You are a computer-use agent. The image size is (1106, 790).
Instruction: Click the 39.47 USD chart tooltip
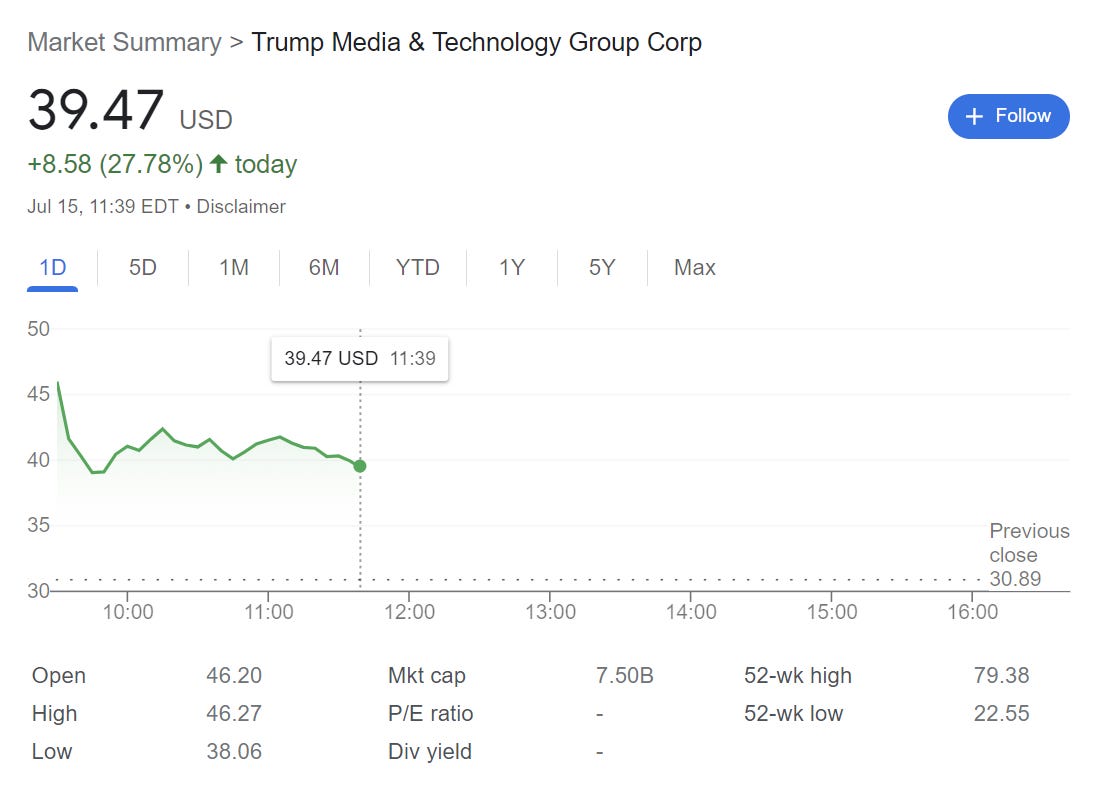click(360, 359)
